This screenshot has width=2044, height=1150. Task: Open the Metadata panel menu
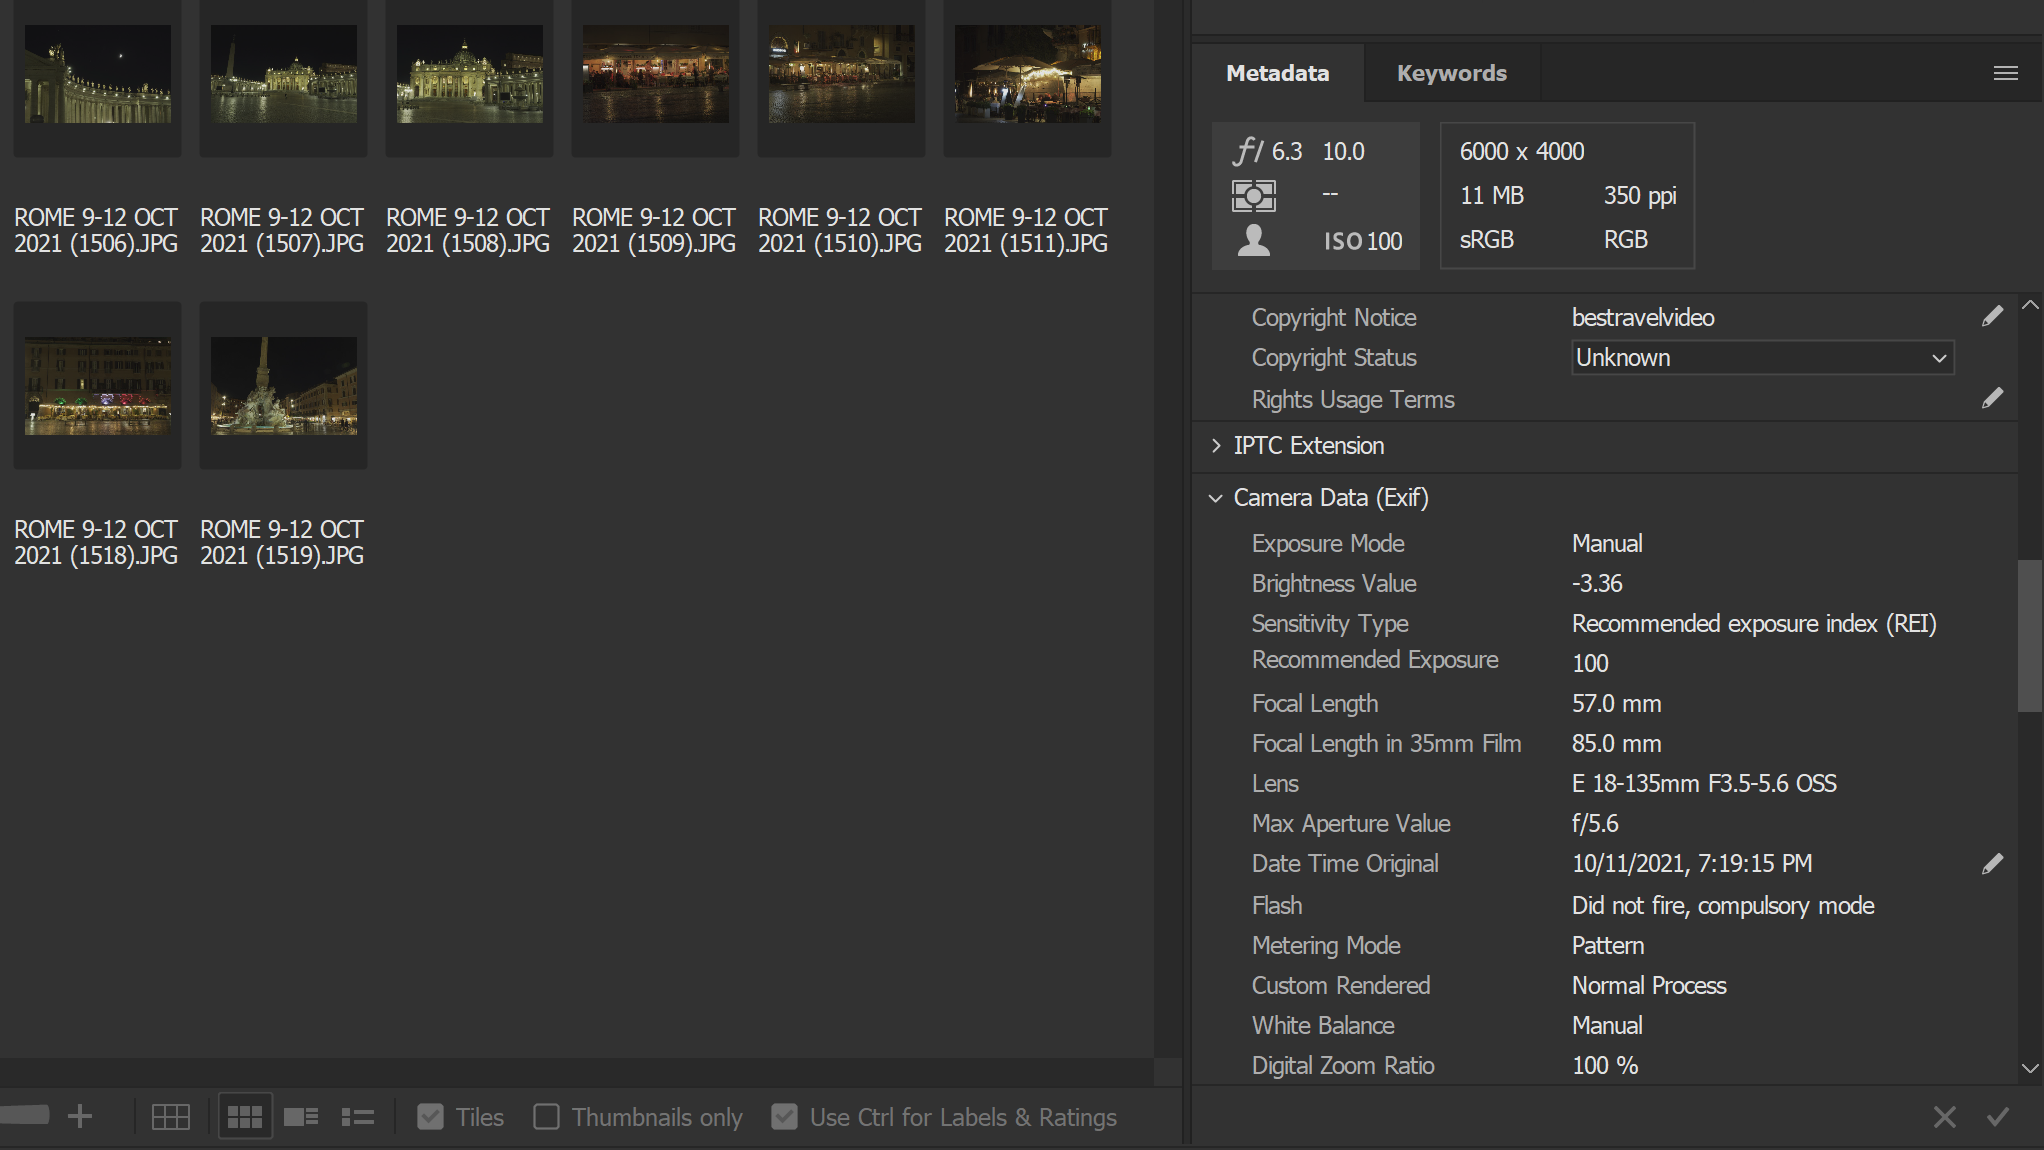point(2005,72)
